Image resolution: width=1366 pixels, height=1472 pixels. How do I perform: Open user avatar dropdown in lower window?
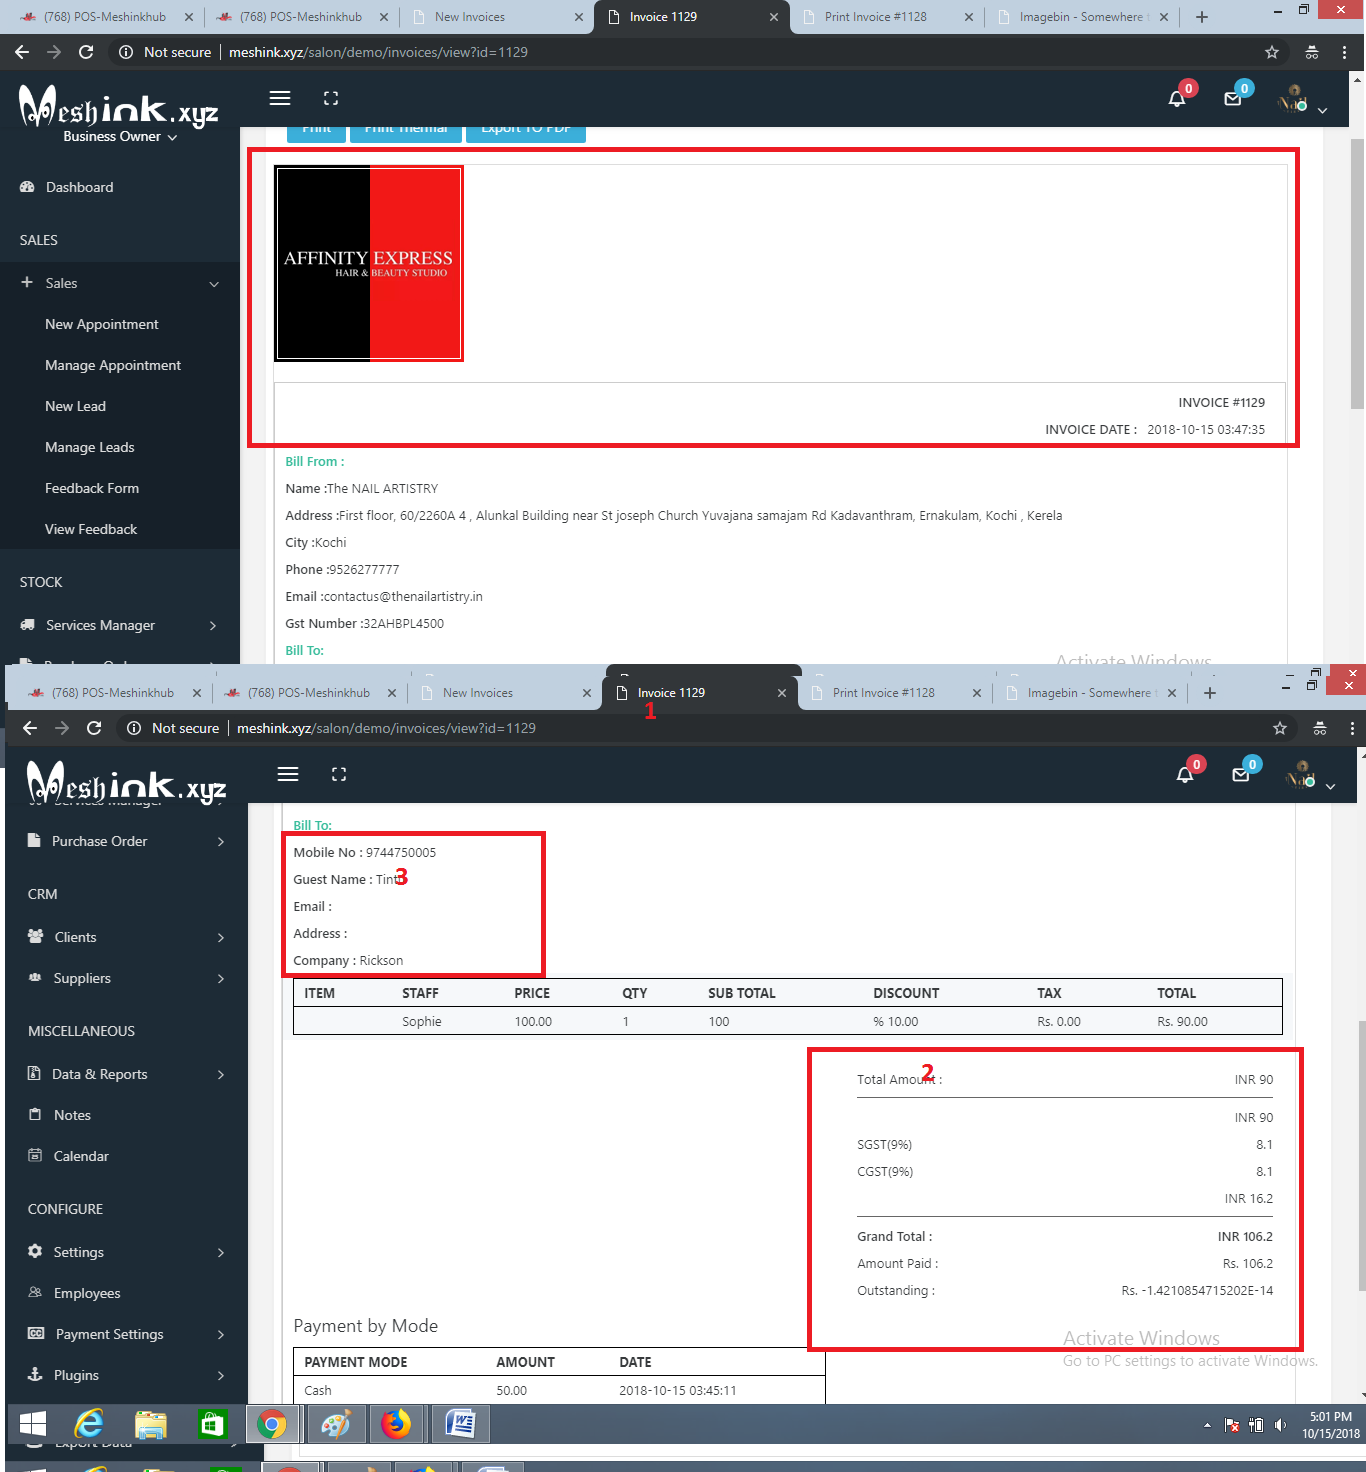[1310, 775]
